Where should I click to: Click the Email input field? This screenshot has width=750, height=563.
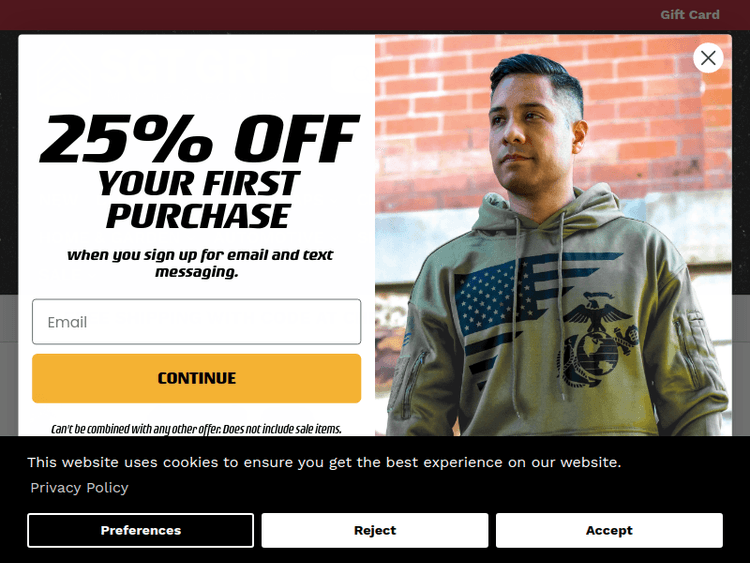coord(196,322)
